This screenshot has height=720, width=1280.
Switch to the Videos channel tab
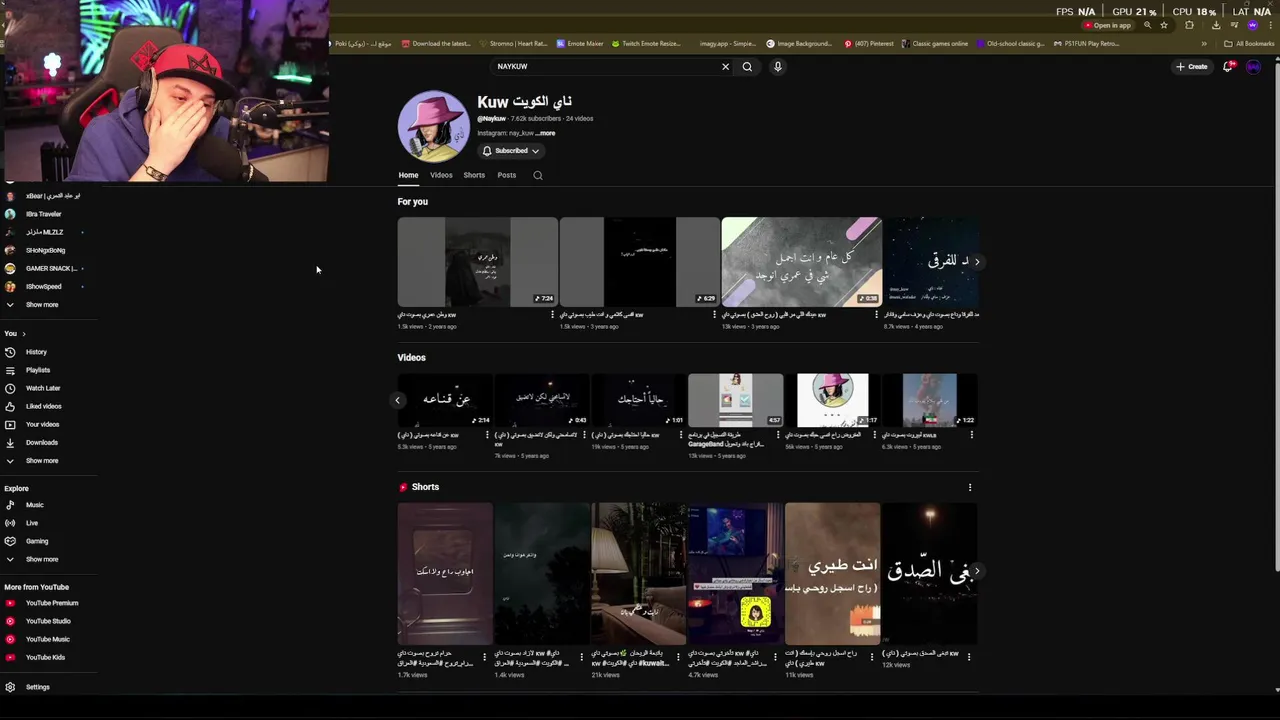(x=441, y=175)
